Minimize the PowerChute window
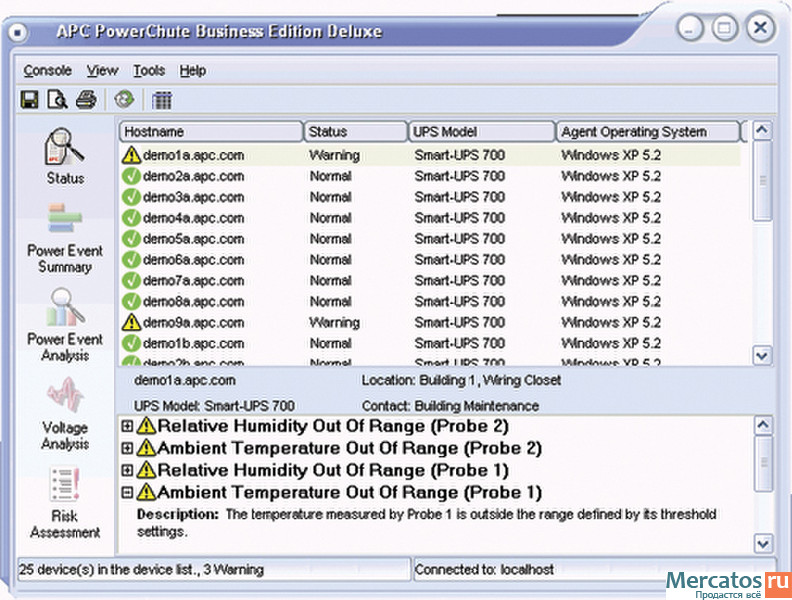The height and width of the screenshot is (600, 792). pos(689,27)
